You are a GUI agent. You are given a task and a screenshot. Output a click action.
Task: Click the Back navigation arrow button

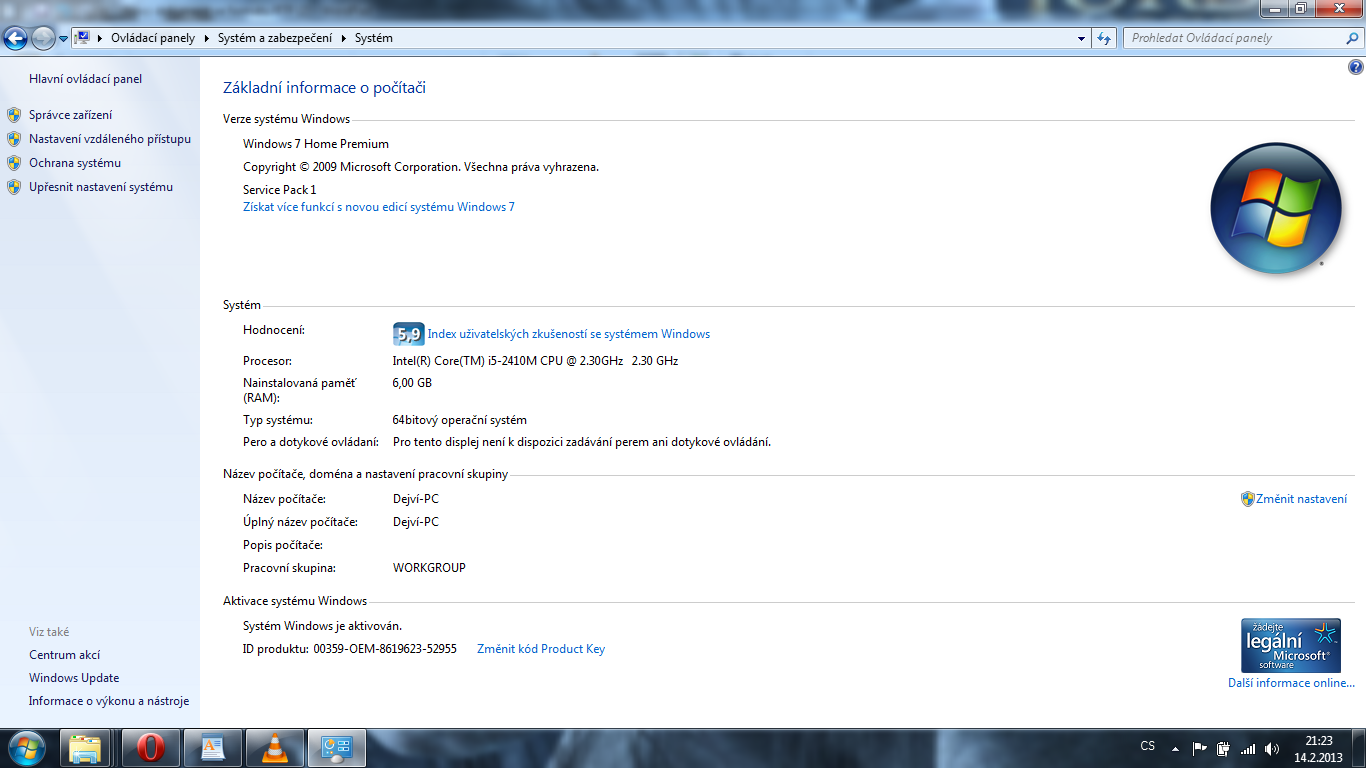(x=15, y=38)
